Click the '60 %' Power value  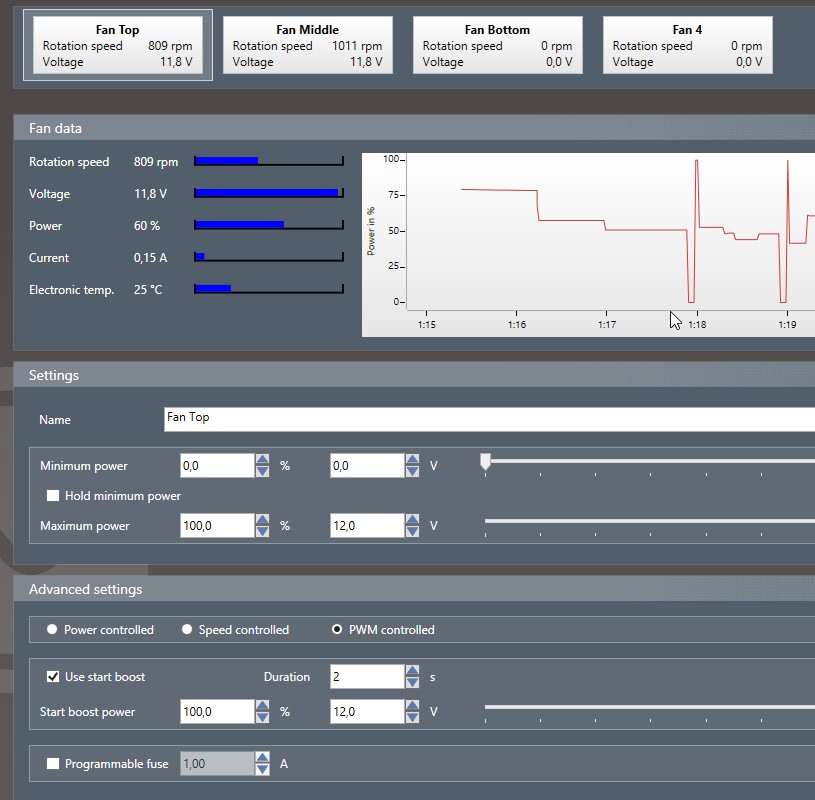point(147,226)
